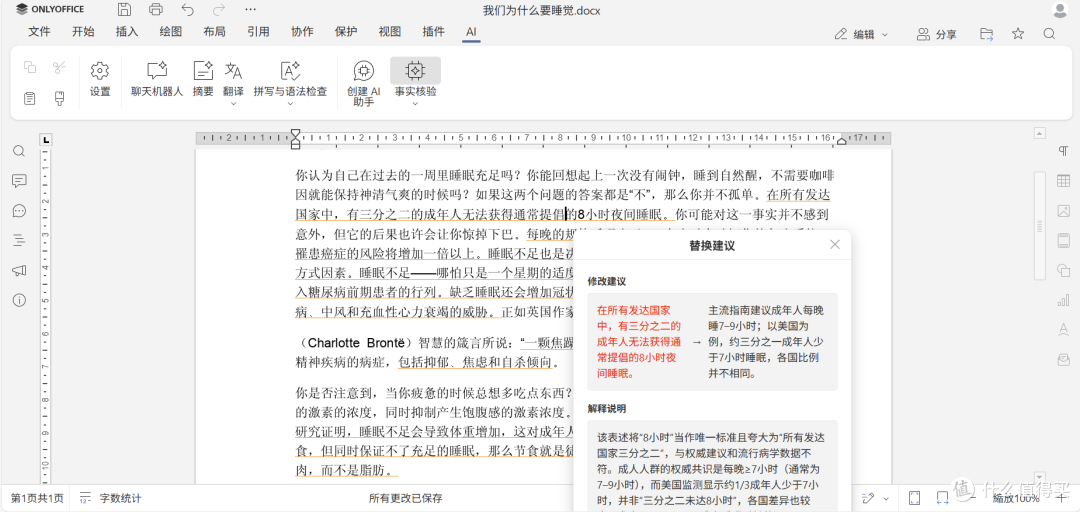Image resolution: width=1080 pixels, height=512 pixels.
Task: Click the 翻译 translate icon
Action: coord(233,70)
